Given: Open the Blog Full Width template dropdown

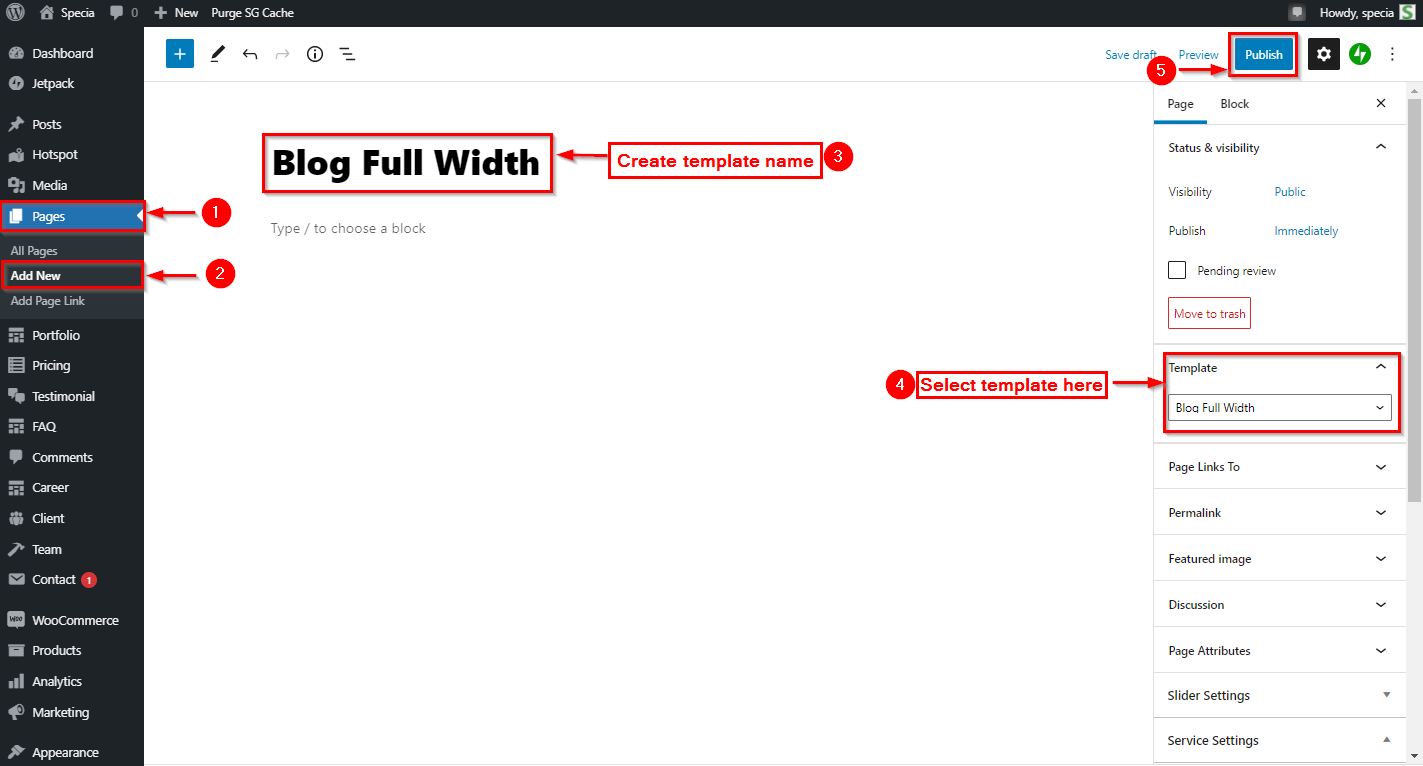Looking at the screenshot, I should click(1279, 407).
